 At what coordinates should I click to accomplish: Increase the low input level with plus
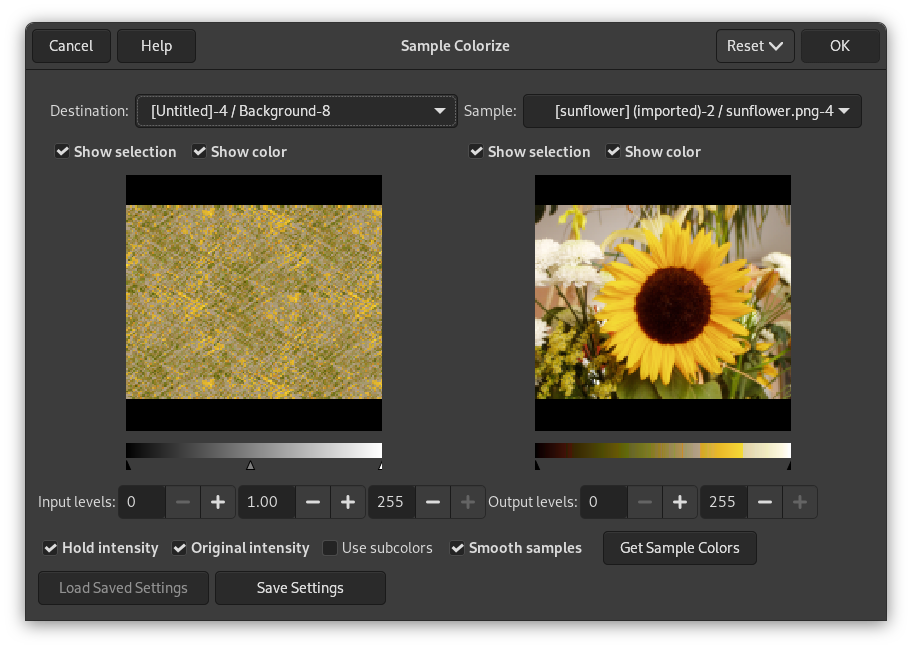pos(218,502)
